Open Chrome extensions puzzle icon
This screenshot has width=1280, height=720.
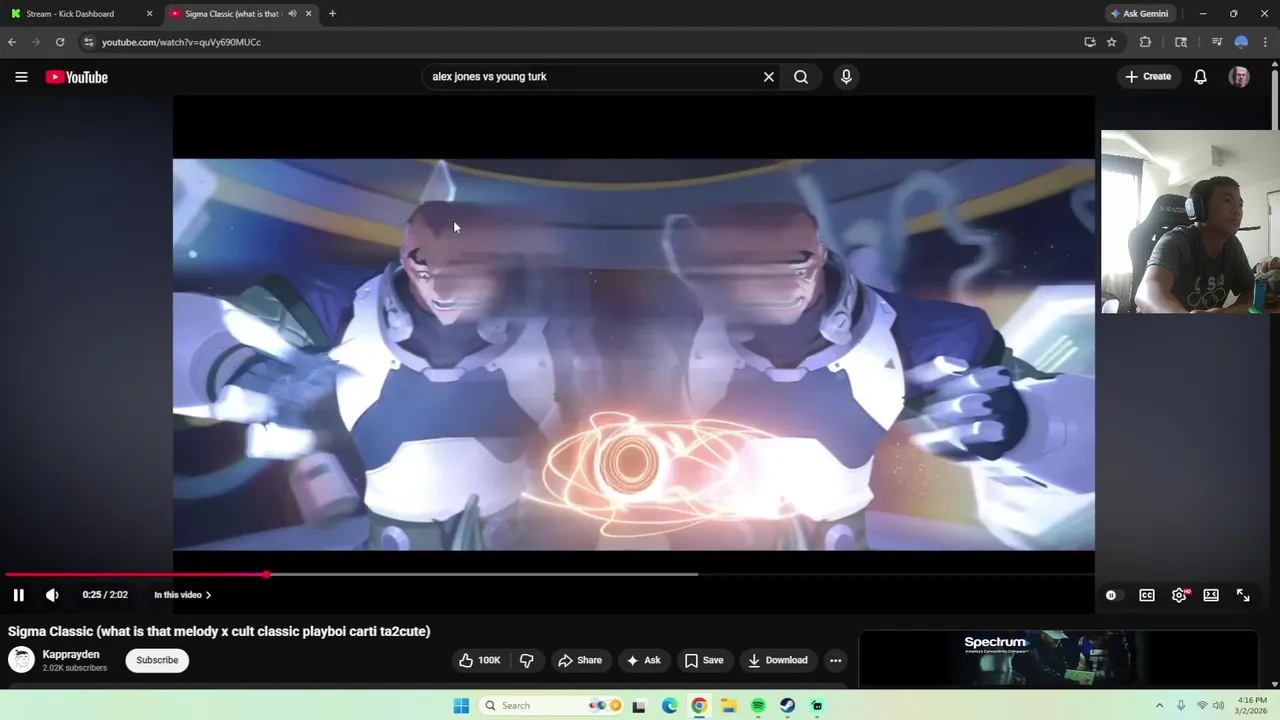pyautogui.click(x=1145, y=42)
